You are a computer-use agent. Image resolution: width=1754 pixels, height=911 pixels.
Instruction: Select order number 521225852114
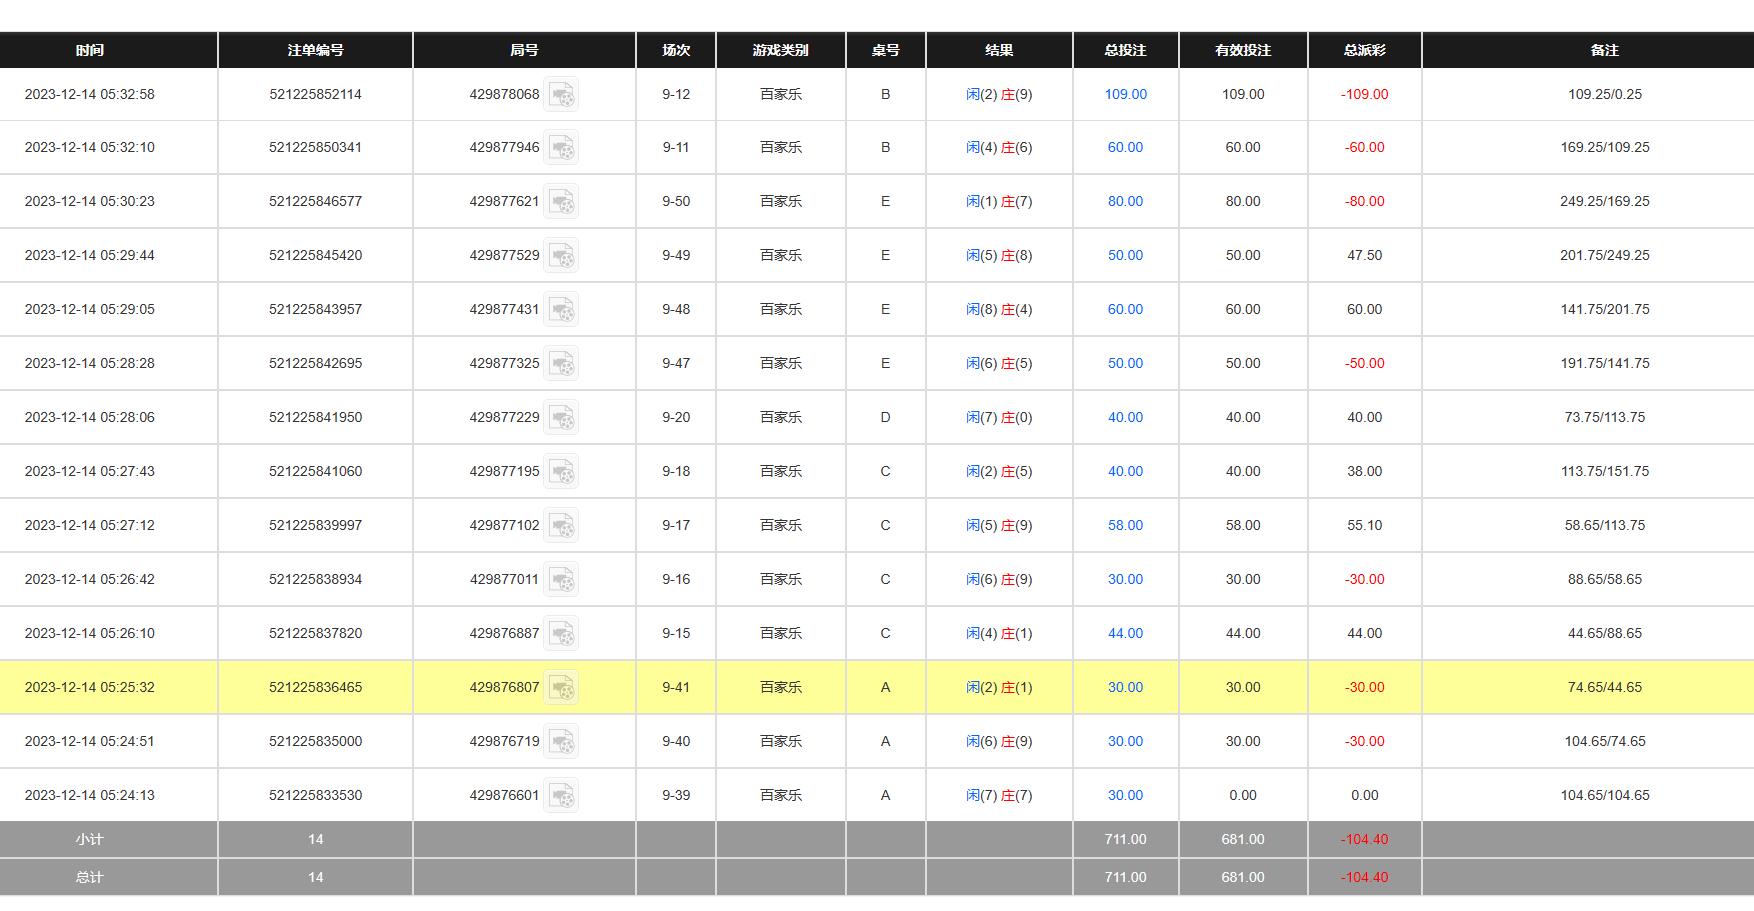click(315, 94)
